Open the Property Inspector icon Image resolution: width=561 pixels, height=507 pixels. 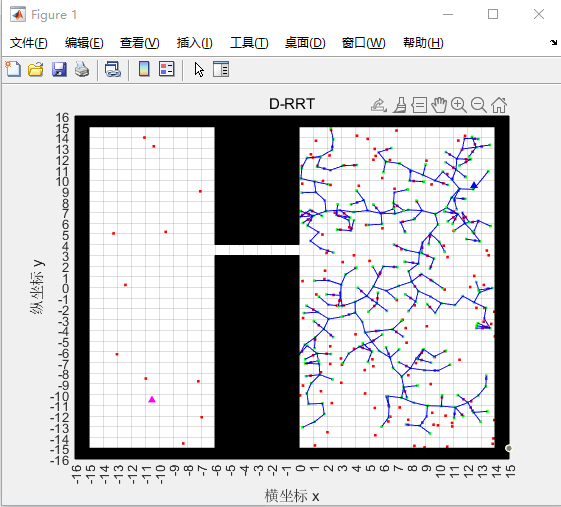tap(221, 69)
